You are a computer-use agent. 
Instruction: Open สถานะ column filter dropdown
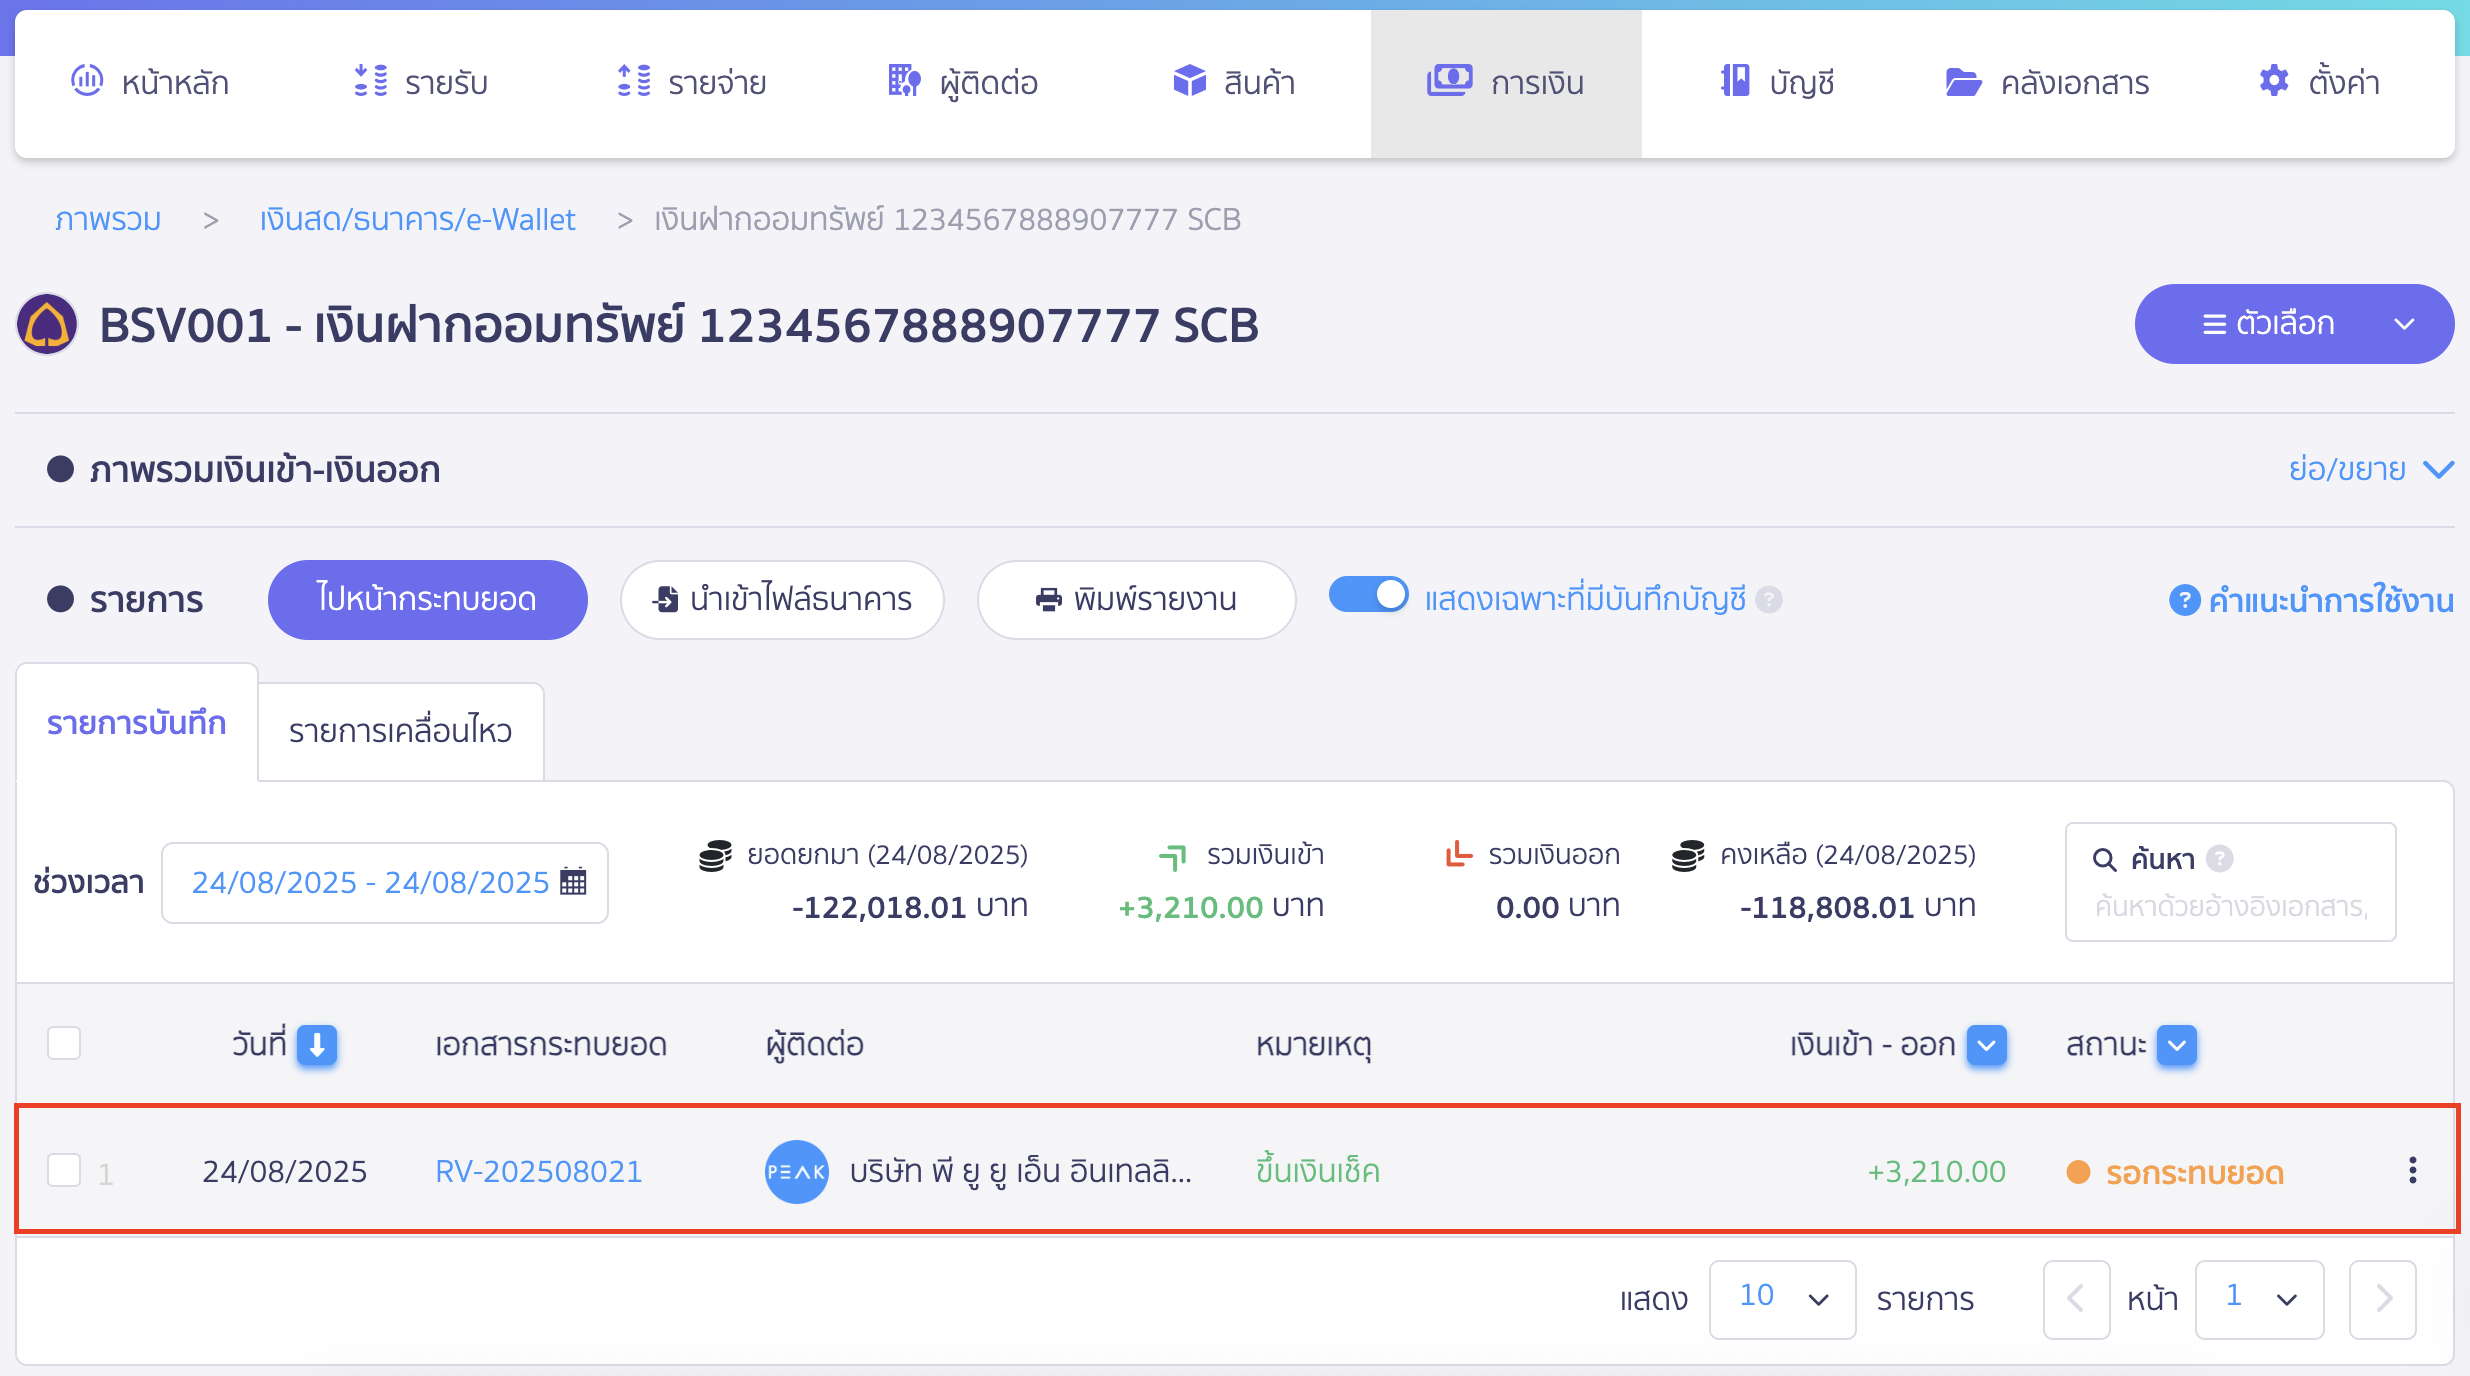[2177, 1045]
